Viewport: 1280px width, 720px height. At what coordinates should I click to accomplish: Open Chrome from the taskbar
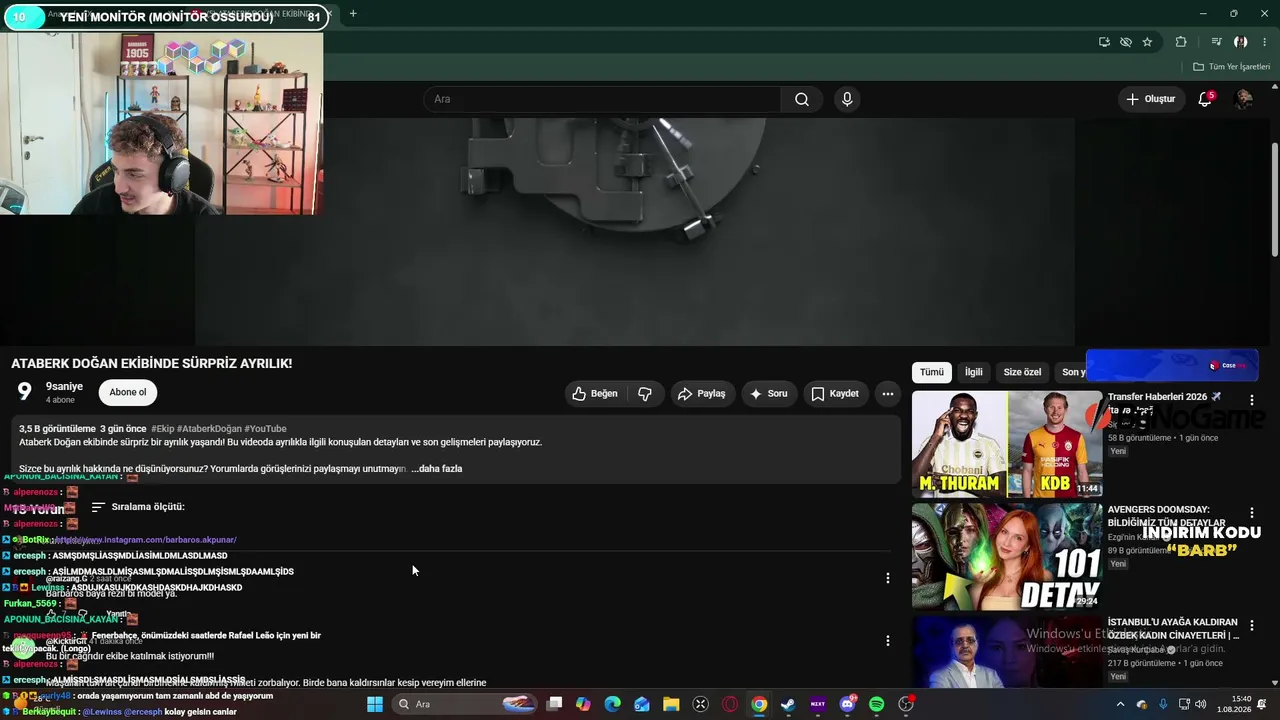tap(759, 704)
